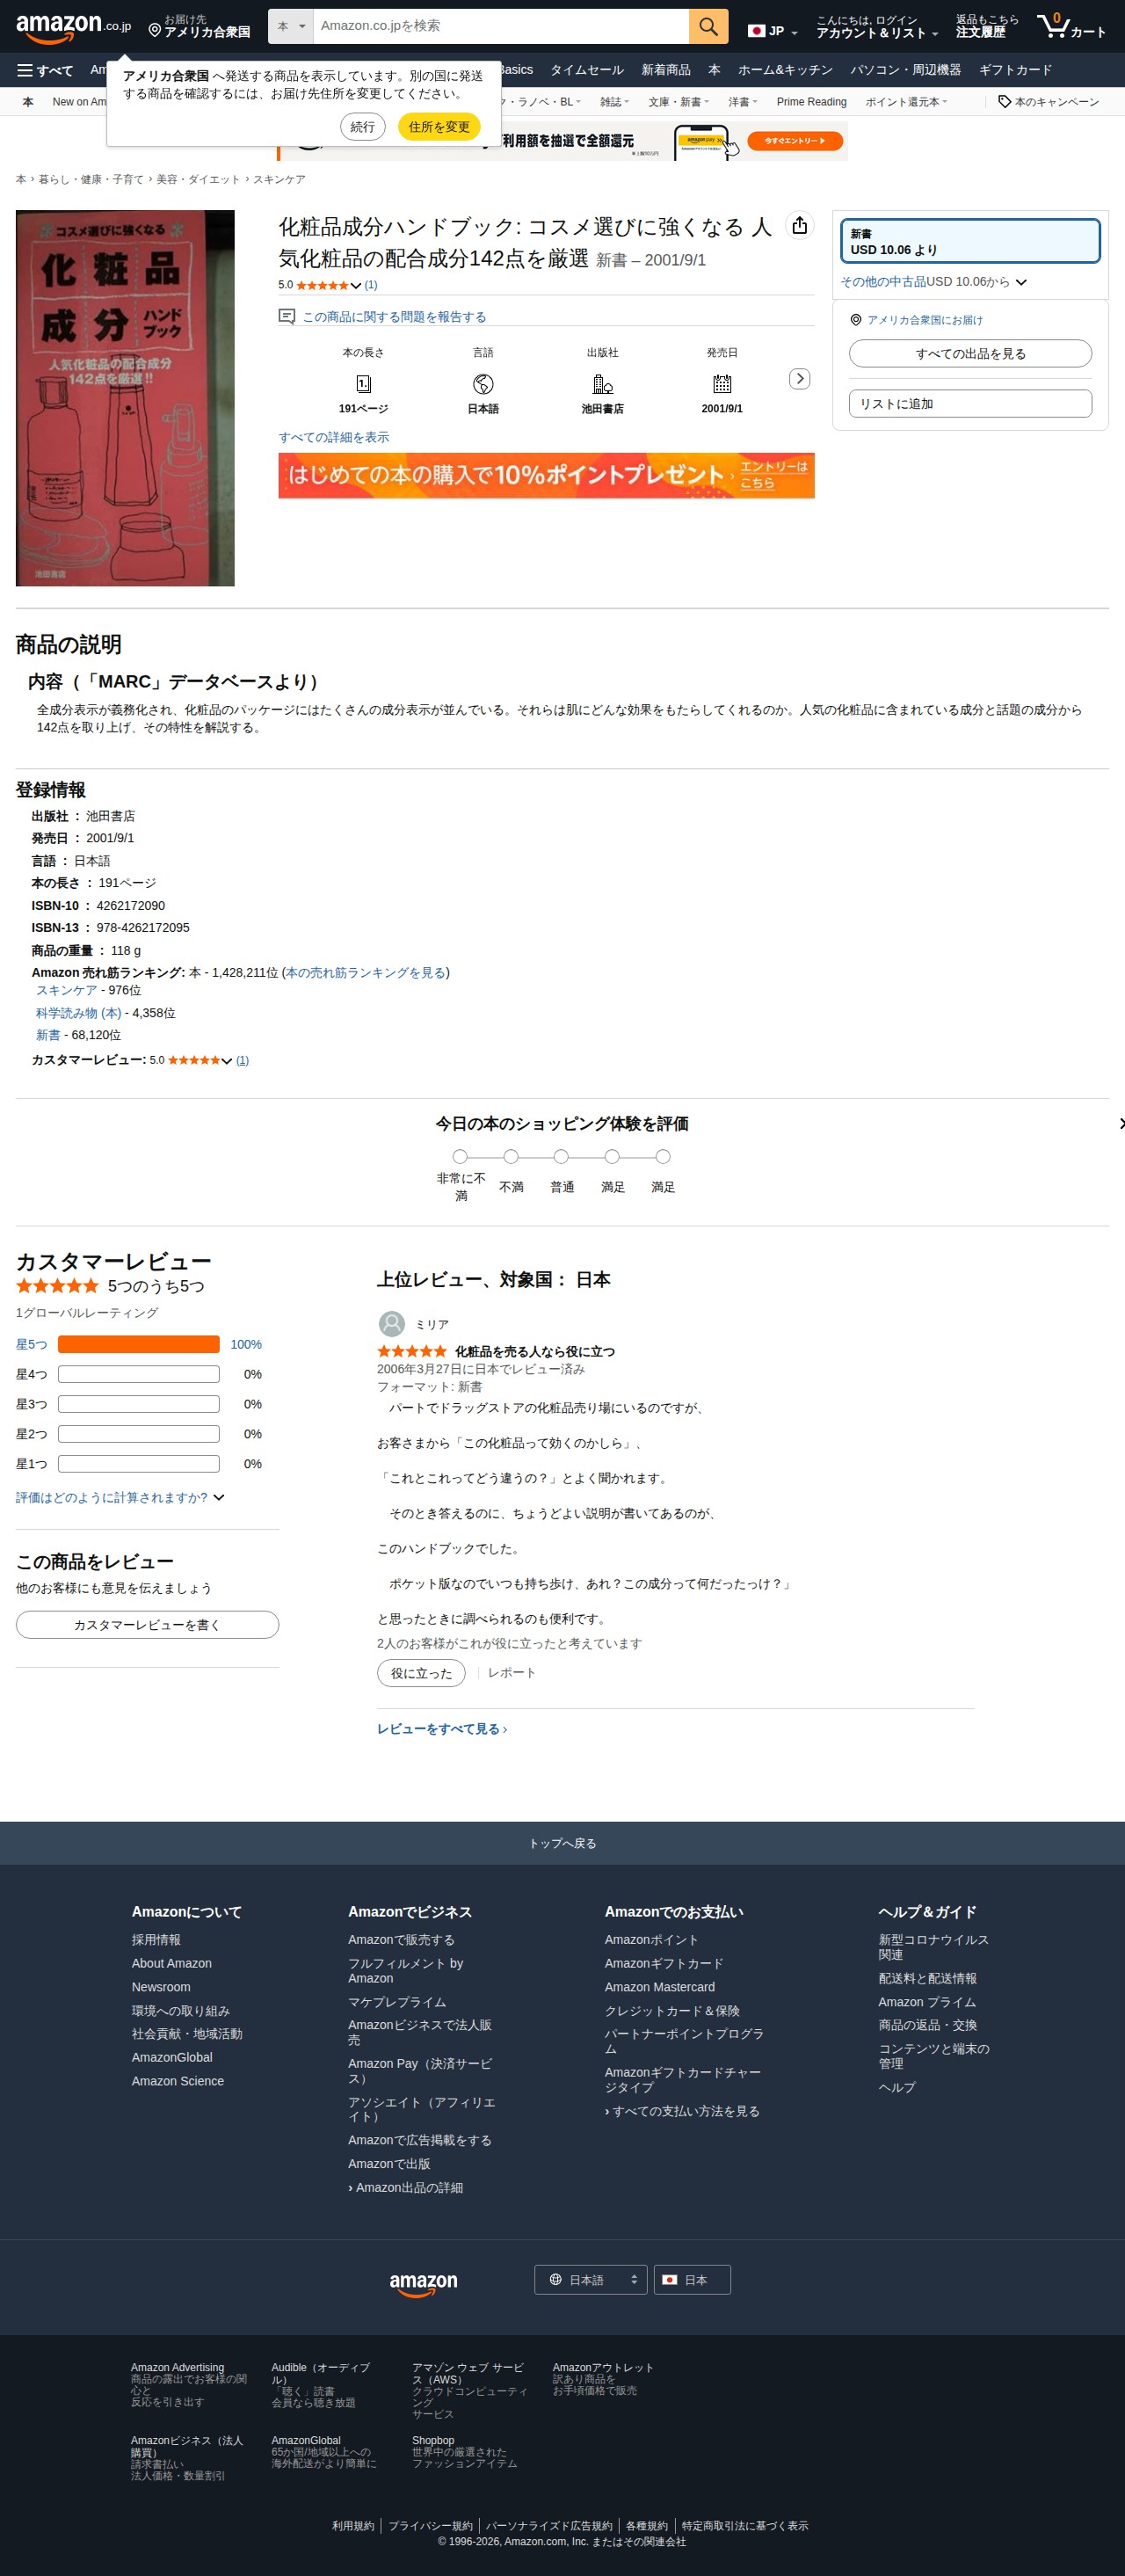
Task: Click the book length page icon
Action: [363, 384]
